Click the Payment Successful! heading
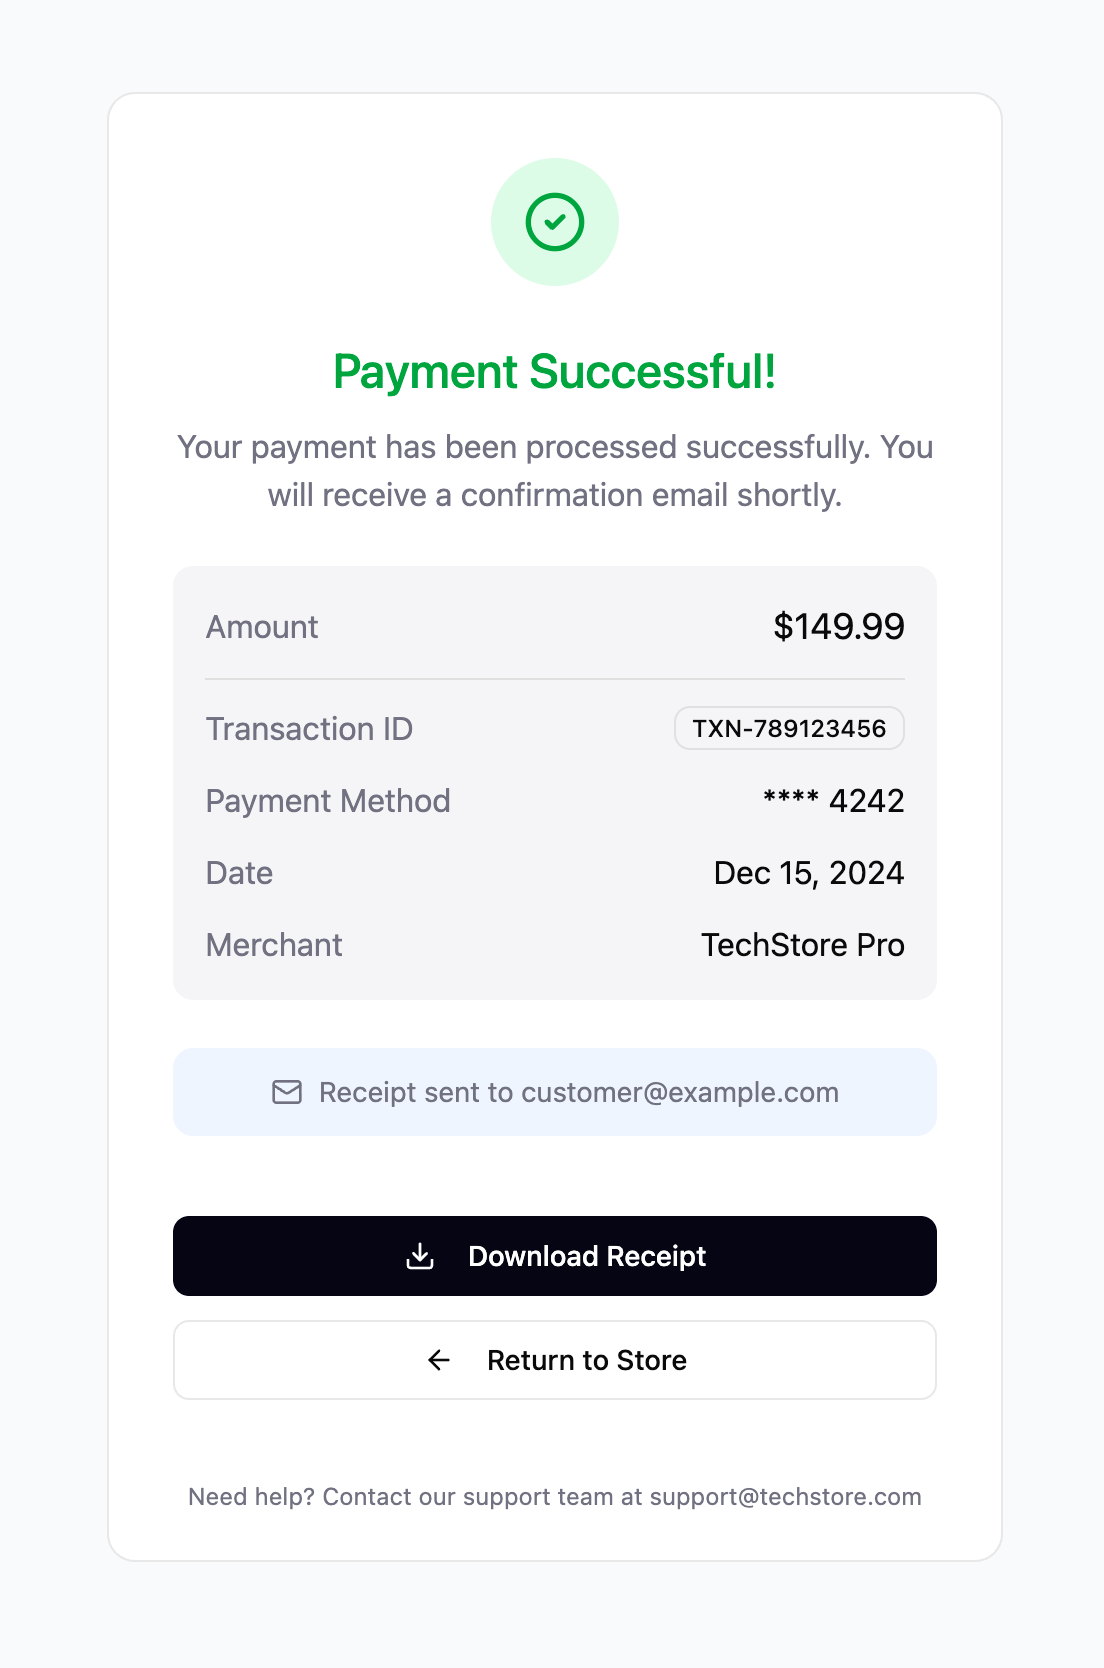The image size is (1104, 1668). tap(554, 372)
